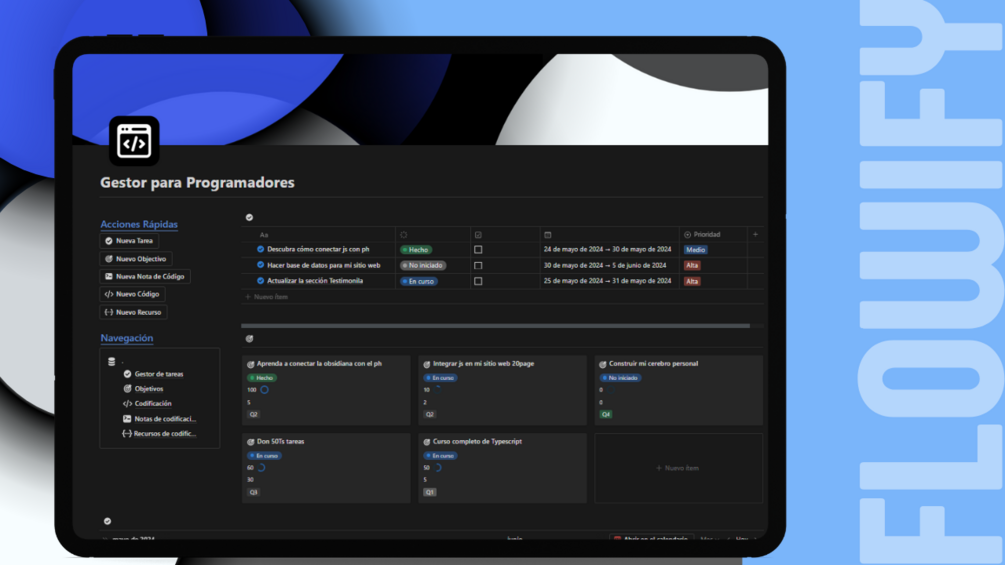1005x565 pixels.
Task: Click the target icon on Aprenda a conectar card
Action: pos(251,364)
